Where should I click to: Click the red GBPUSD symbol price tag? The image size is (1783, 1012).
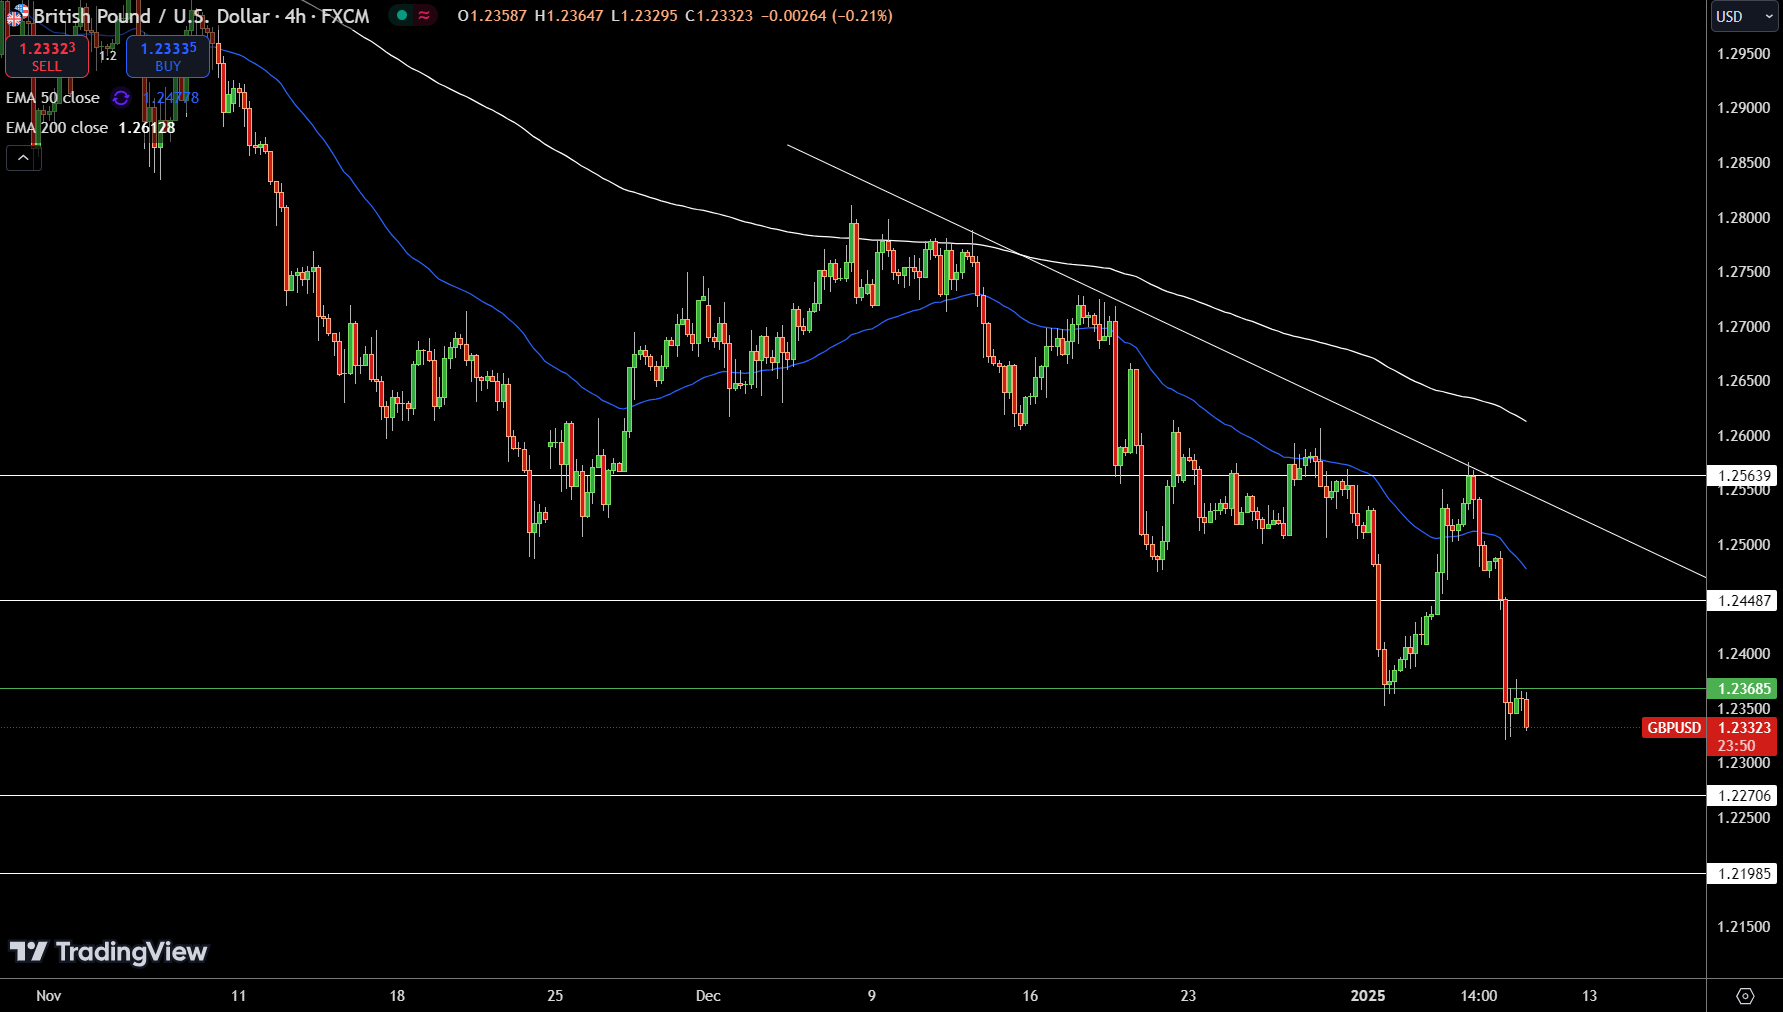pyautogui.click(x=1674, y=728)
